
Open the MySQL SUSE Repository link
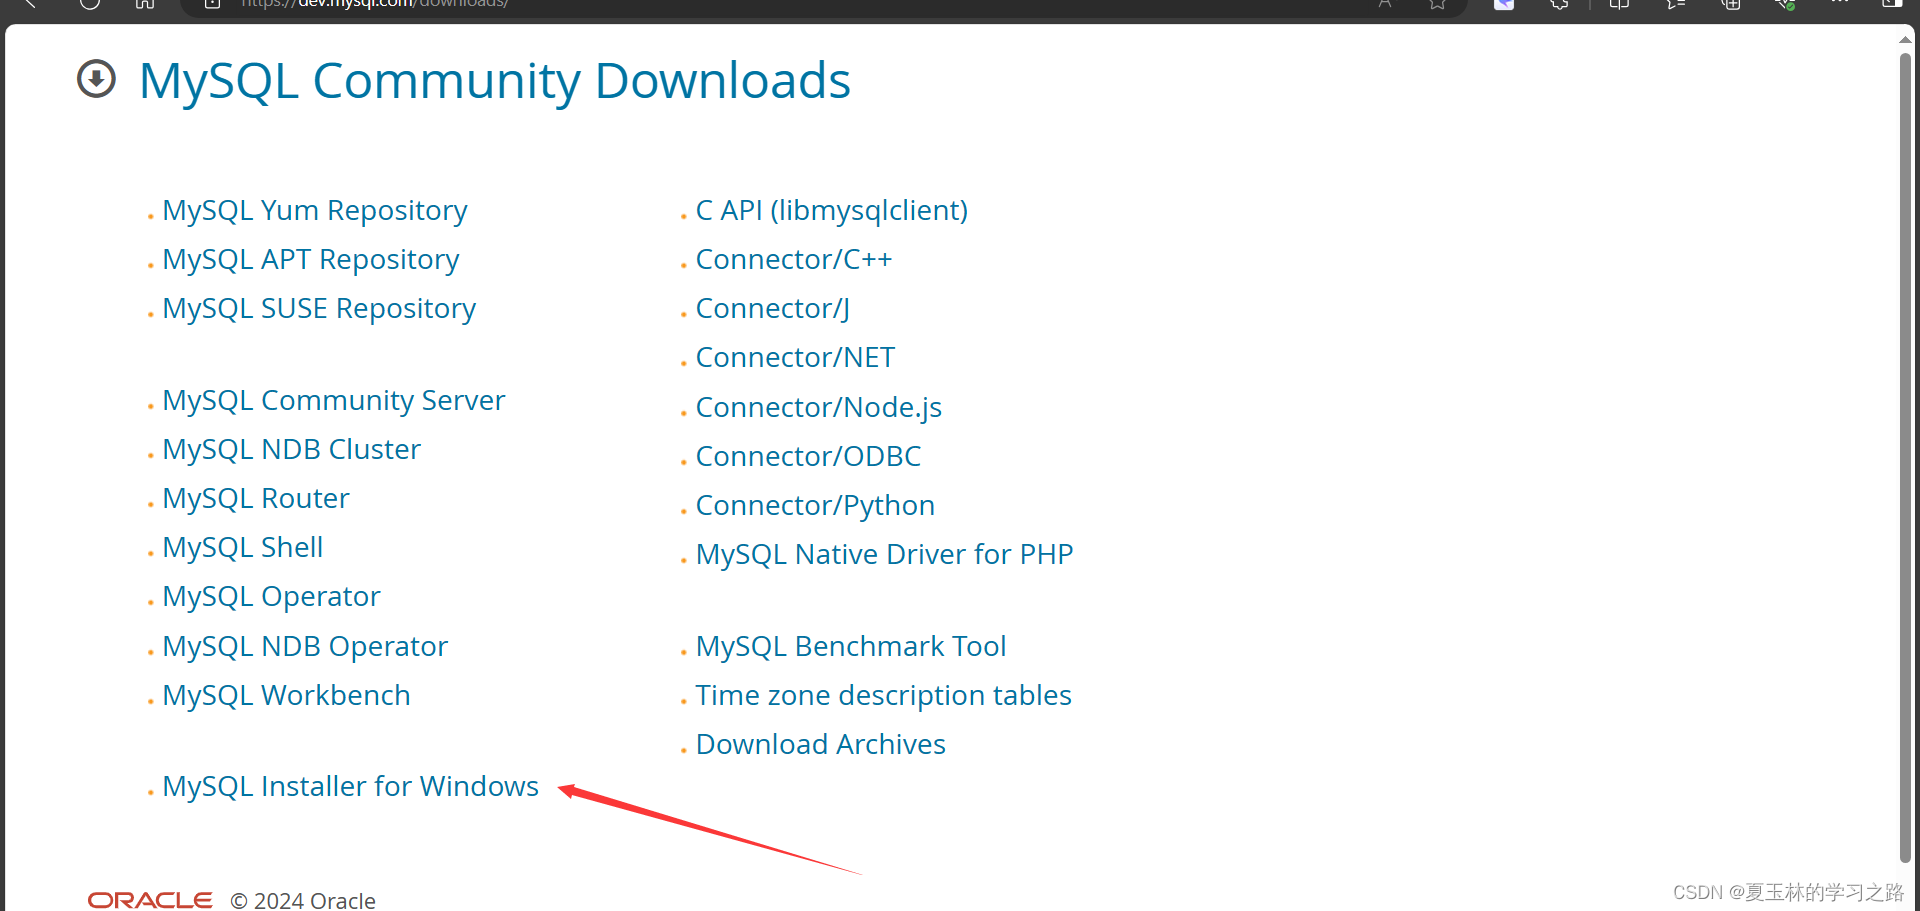coord(318,309)
